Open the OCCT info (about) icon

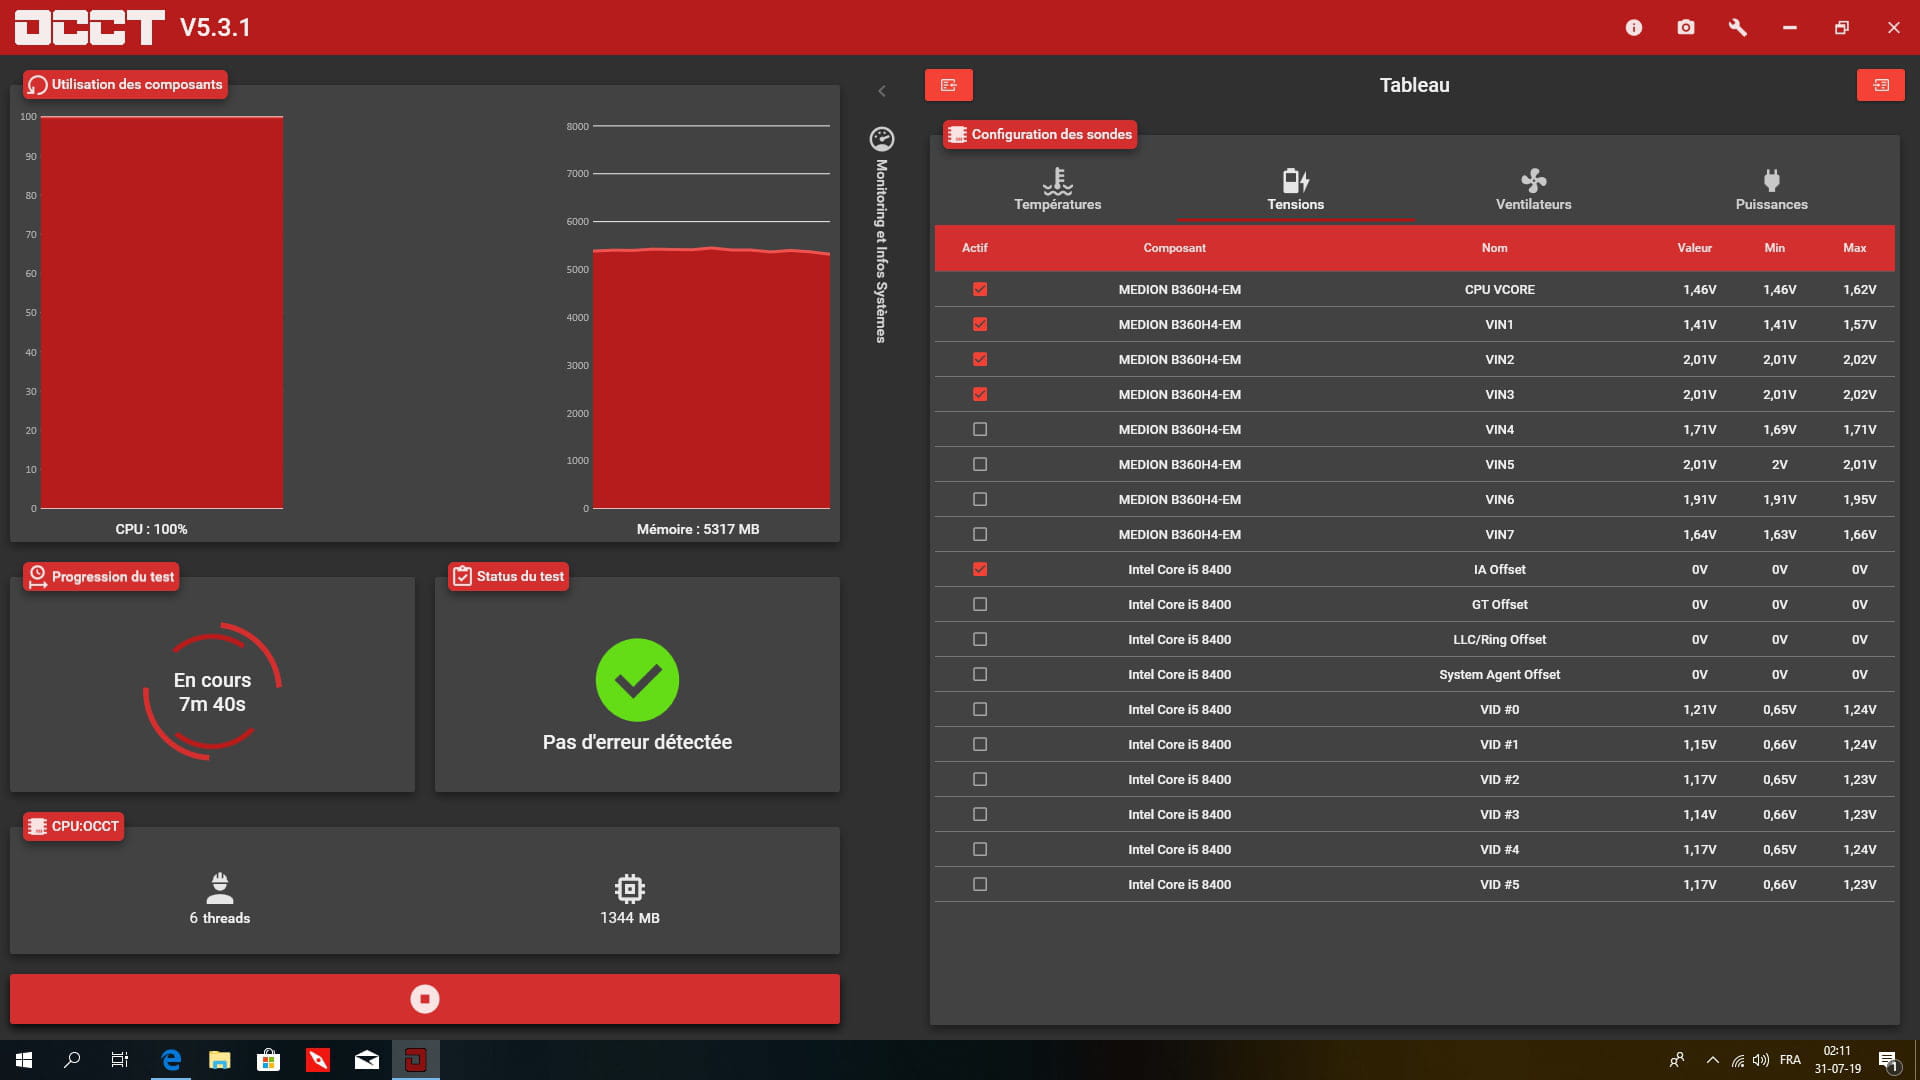pos(1634,28)
